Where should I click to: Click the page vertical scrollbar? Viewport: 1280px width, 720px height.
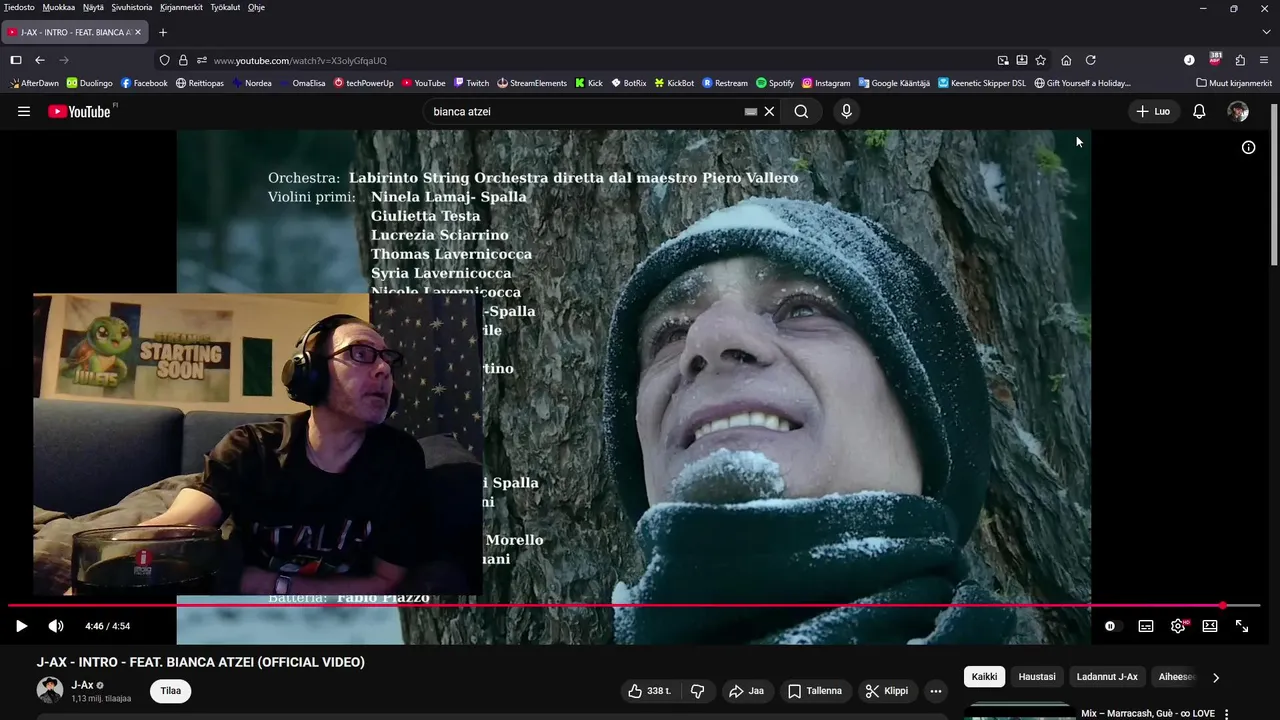click(x=1274, y=185)
